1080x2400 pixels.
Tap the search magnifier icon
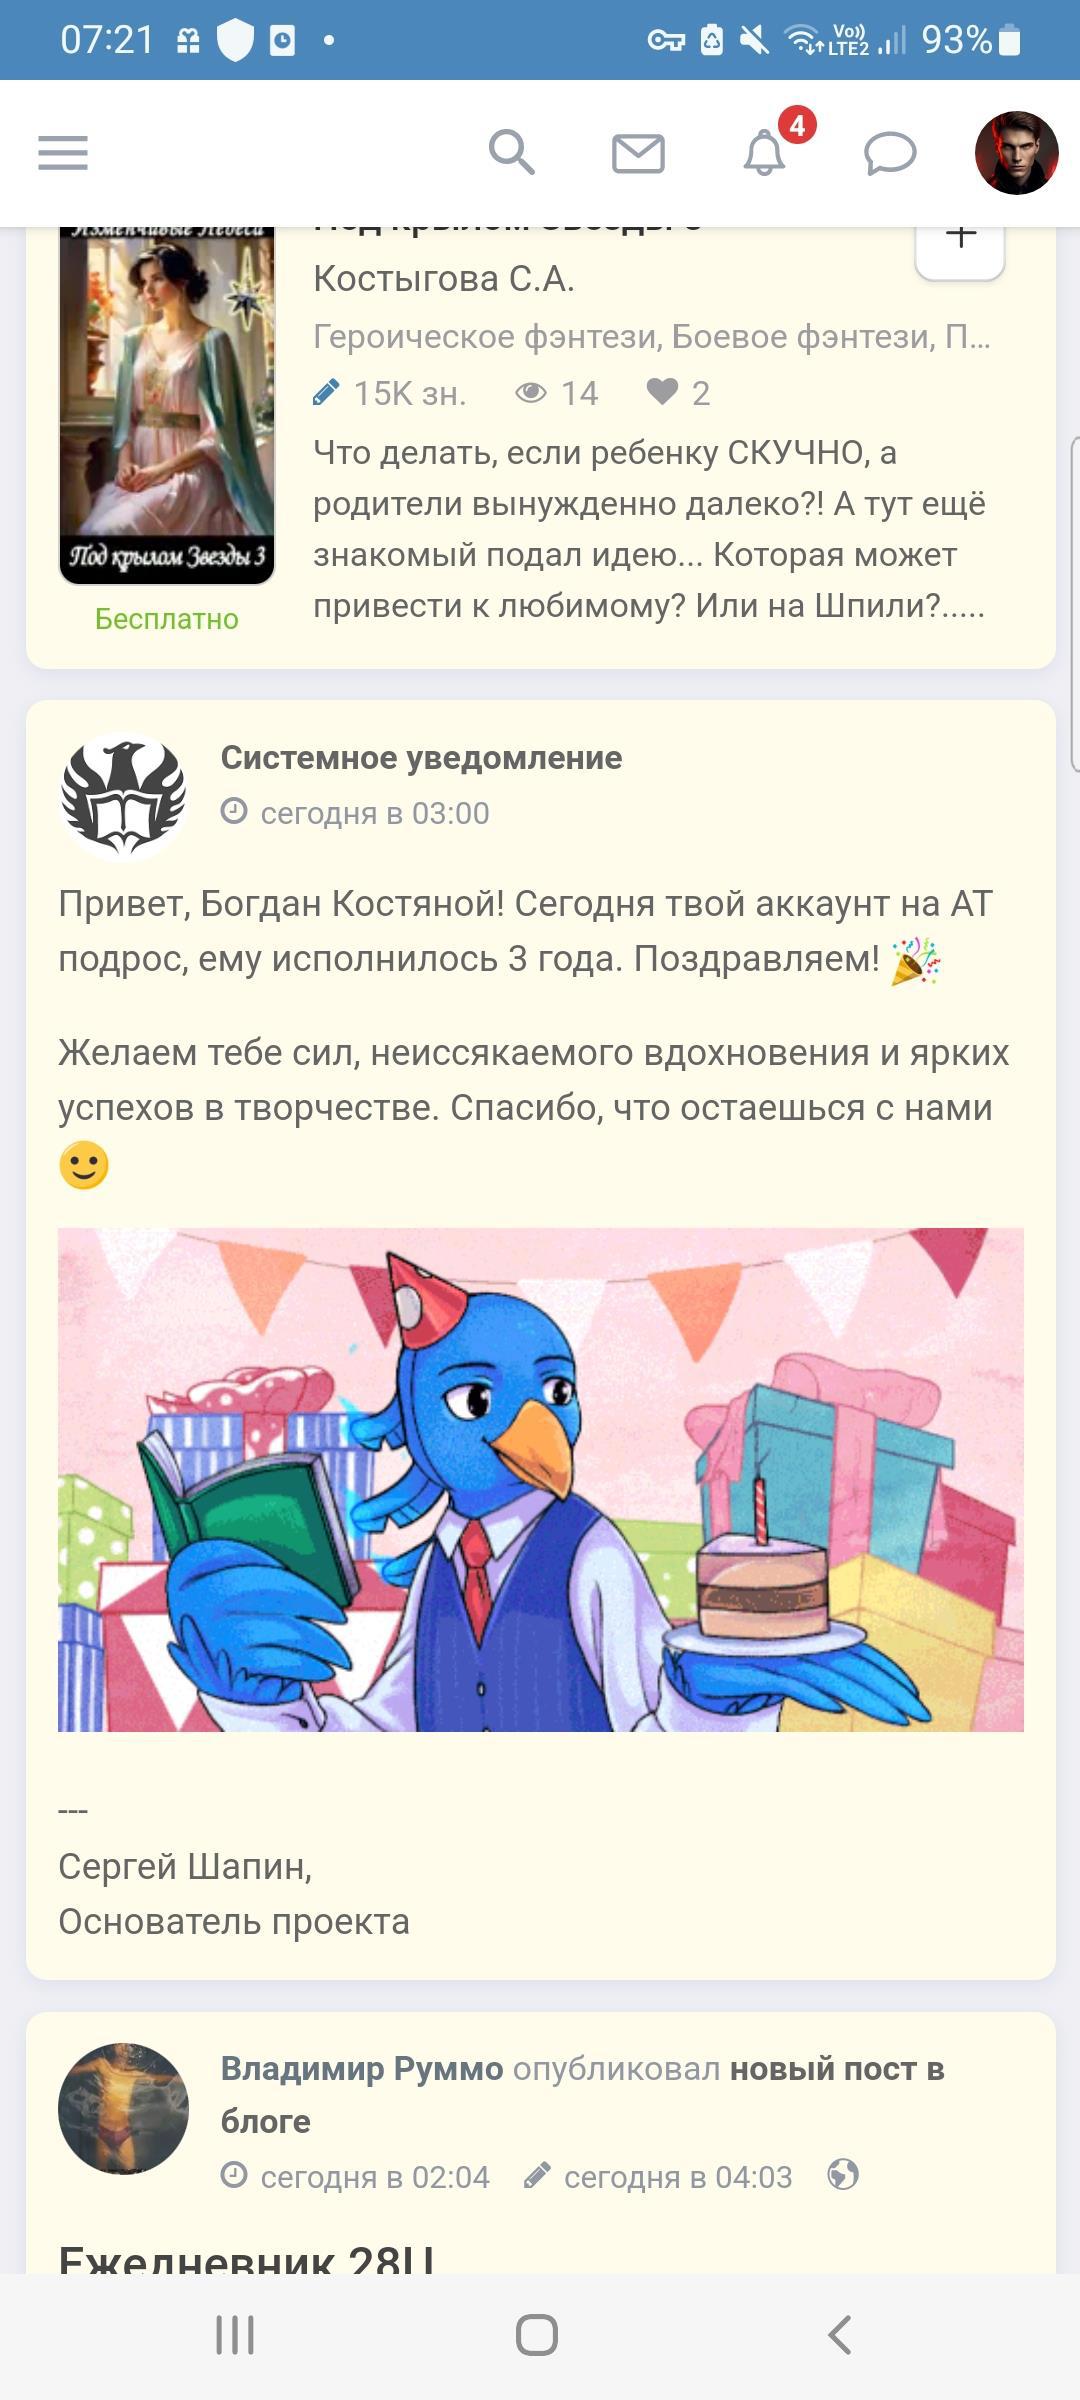coord(511,153)
